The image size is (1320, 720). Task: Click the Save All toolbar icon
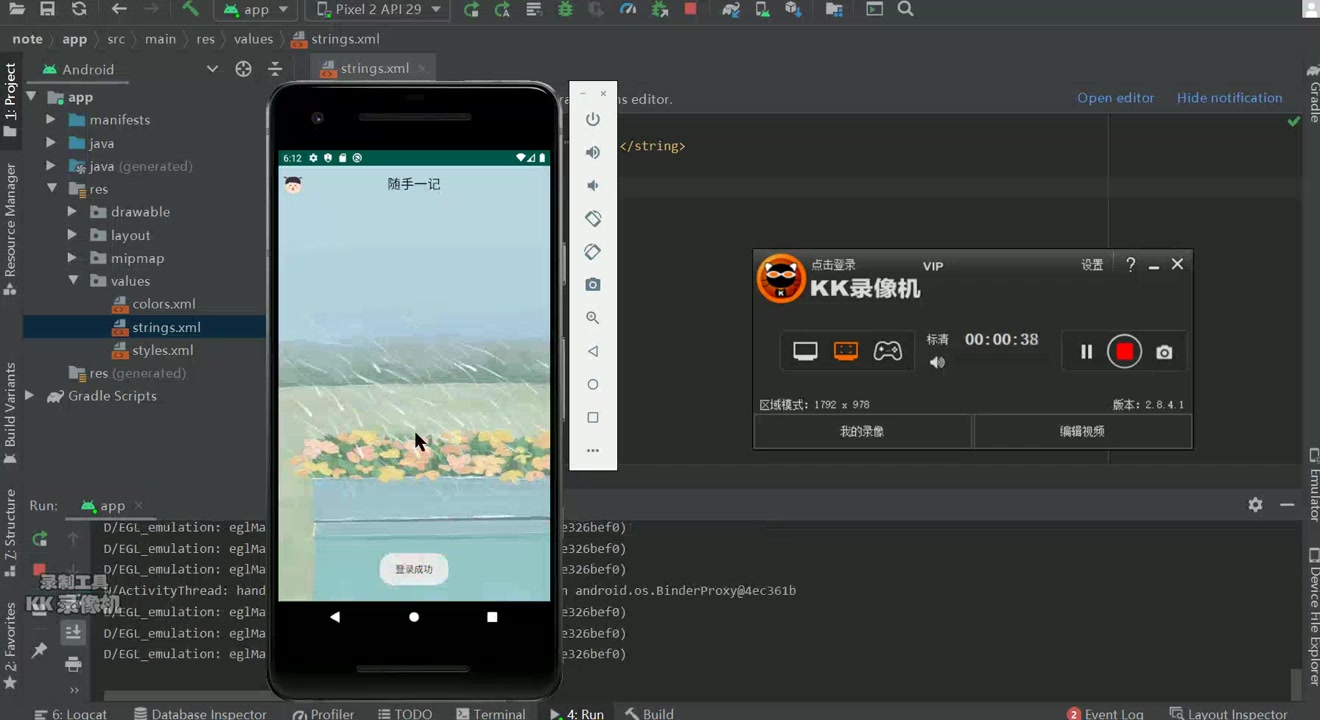point(47,9)
